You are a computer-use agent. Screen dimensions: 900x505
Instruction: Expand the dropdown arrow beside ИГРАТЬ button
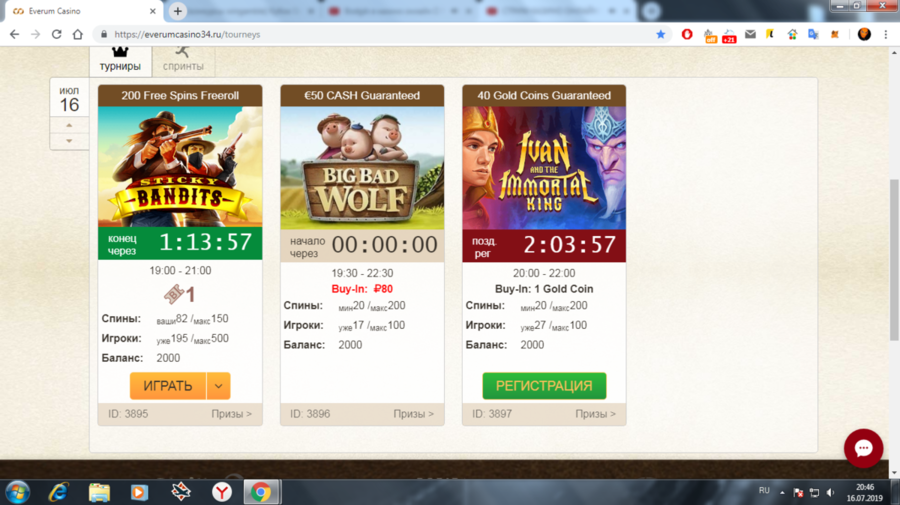coord(219,386)
